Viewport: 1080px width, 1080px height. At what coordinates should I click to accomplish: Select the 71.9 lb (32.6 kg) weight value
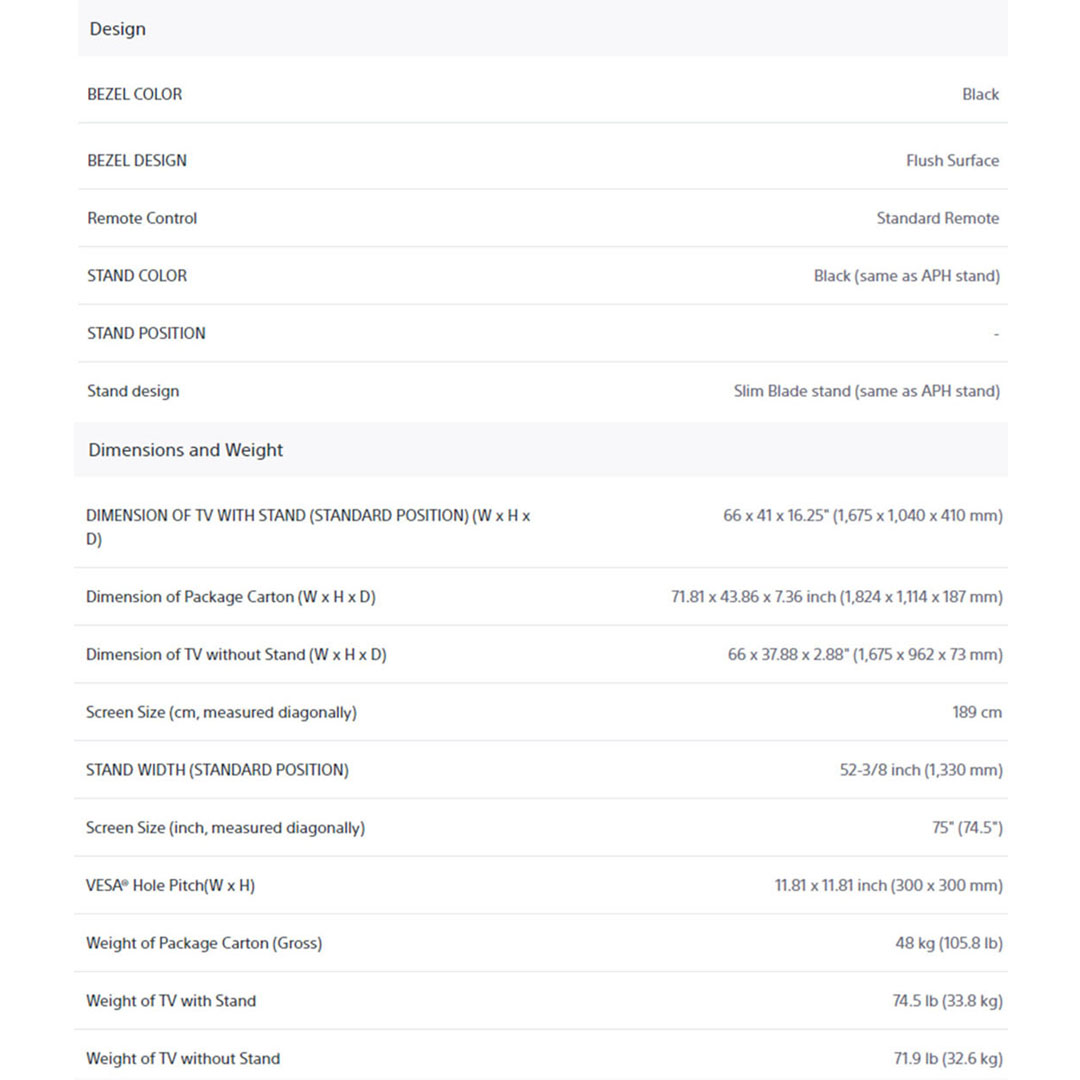947,1059
